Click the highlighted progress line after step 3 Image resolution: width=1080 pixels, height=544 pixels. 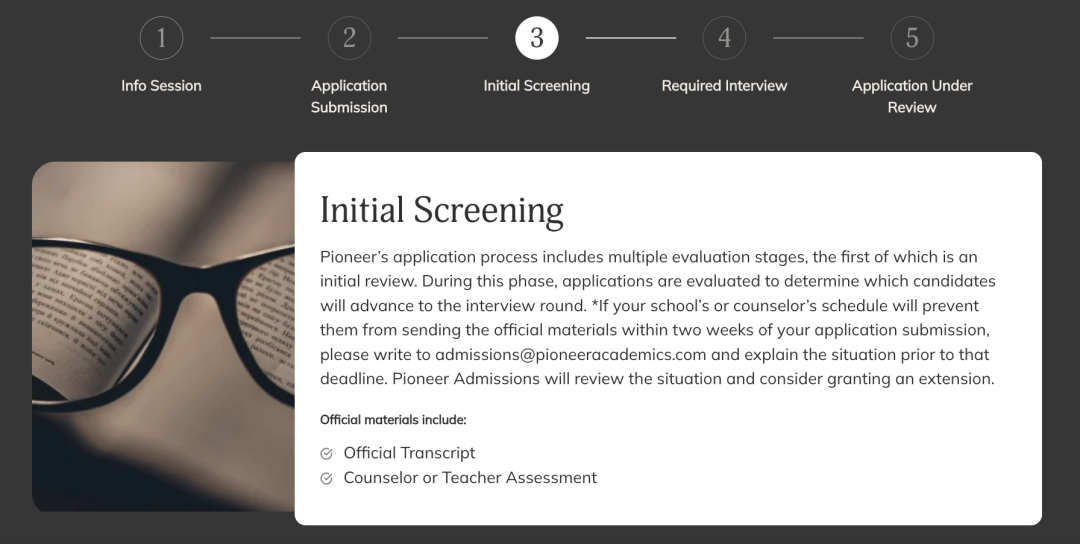(x=631, y=38)
